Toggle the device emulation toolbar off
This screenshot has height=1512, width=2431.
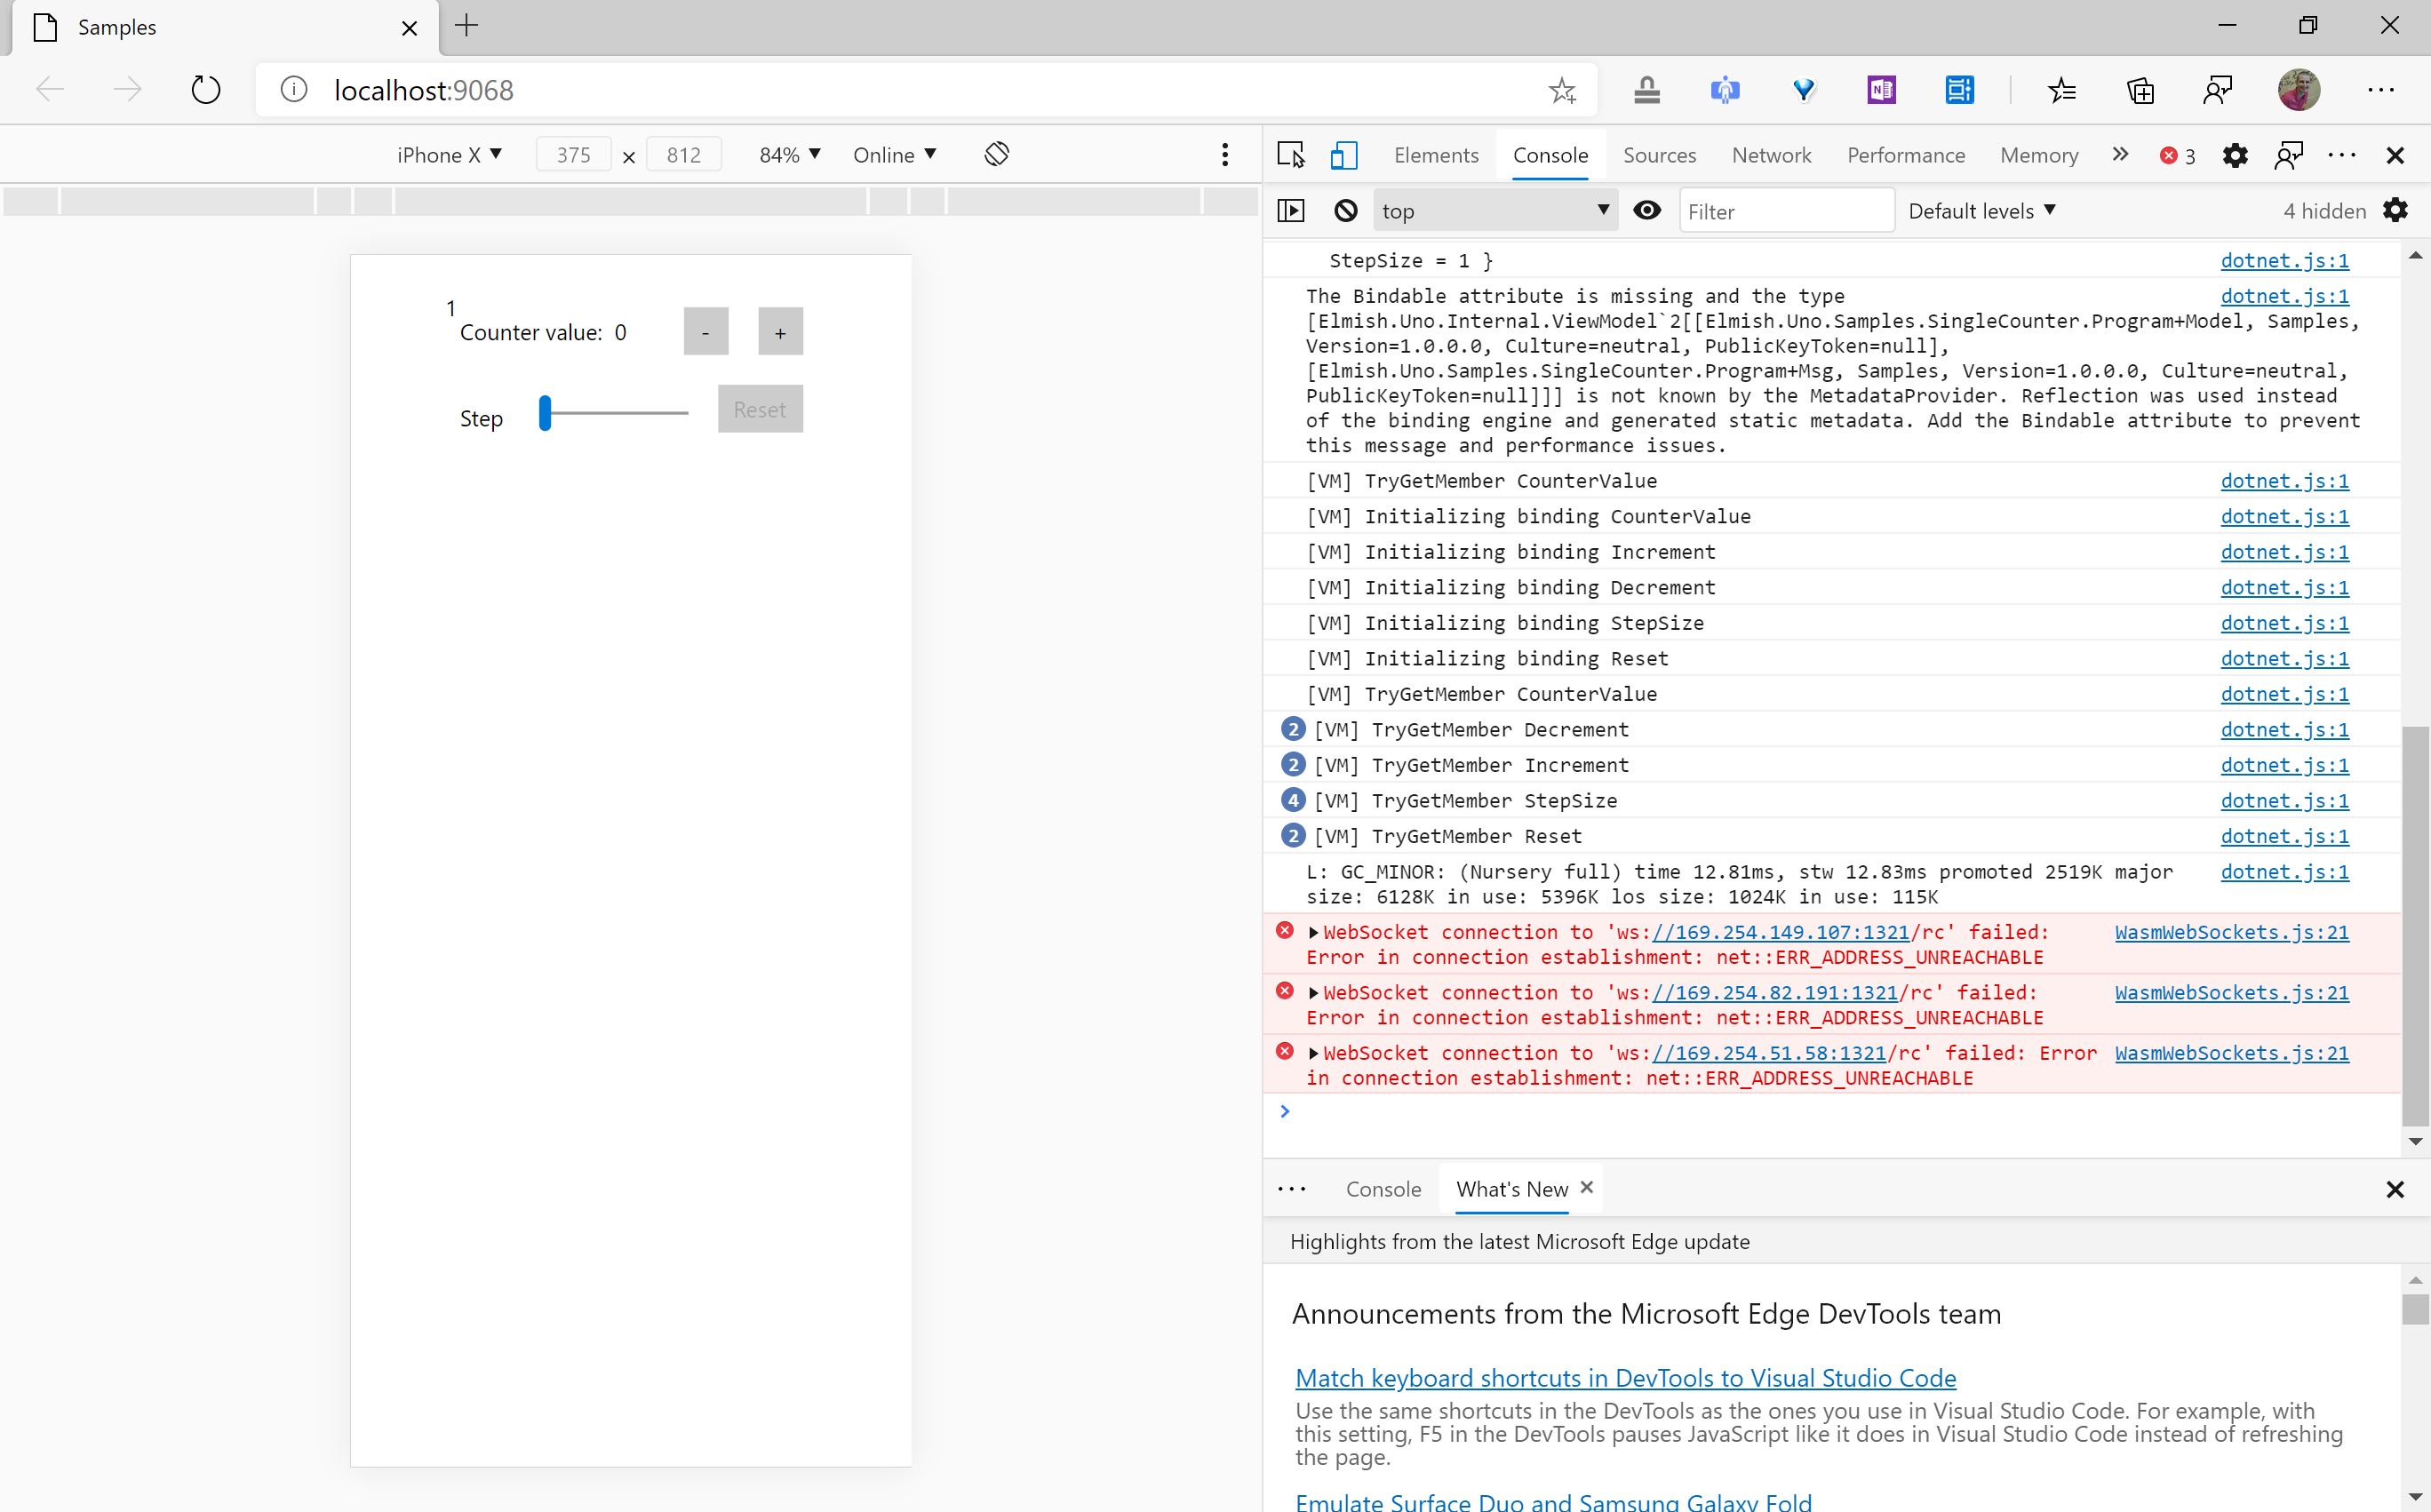pyautogui.click(x=1343, y=155)
